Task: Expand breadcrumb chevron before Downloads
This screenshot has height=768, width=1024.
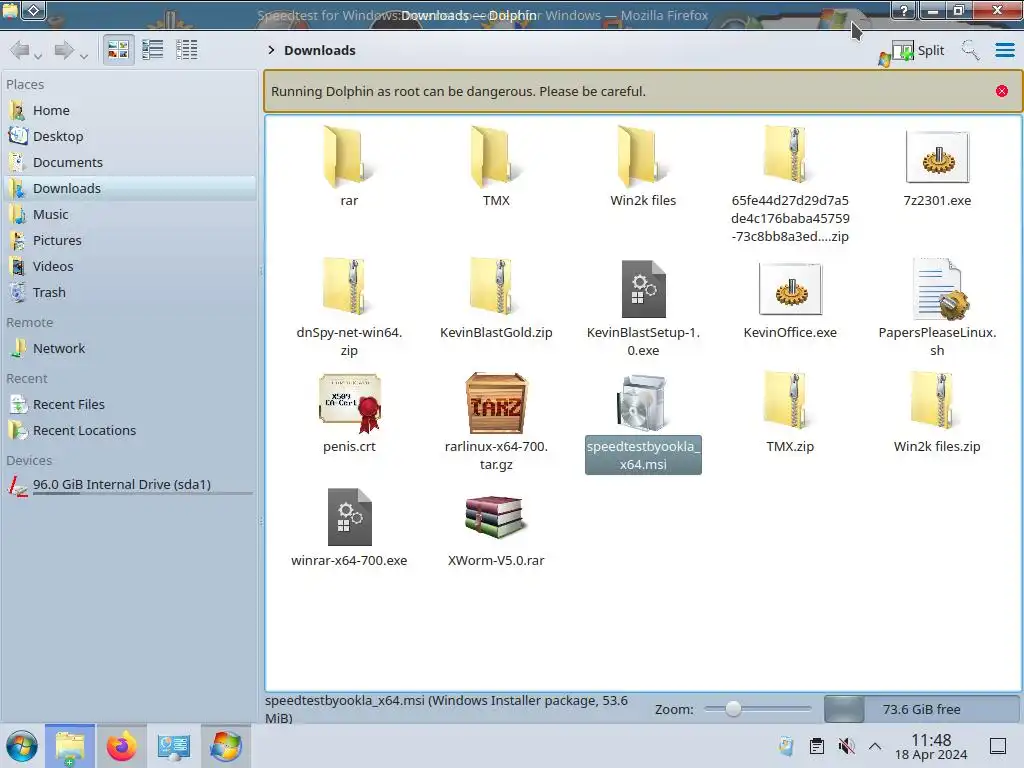Action: point(271,50)
